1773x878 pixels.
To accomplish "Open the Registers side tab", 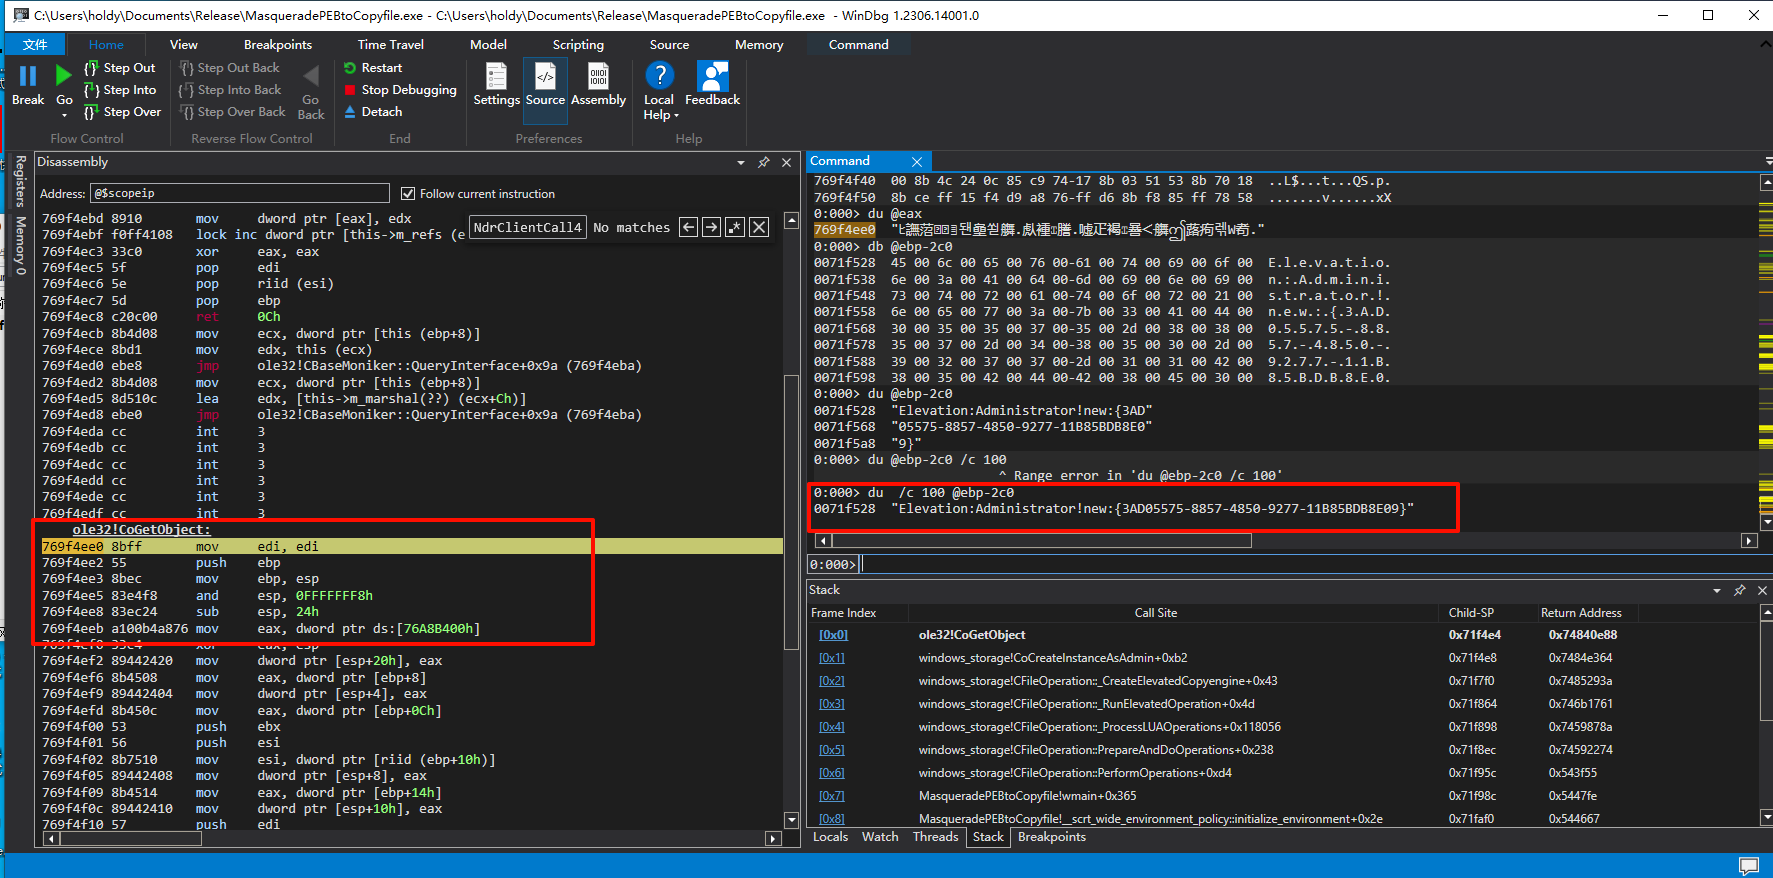I will pyautogui.click(x=20, y=181).
